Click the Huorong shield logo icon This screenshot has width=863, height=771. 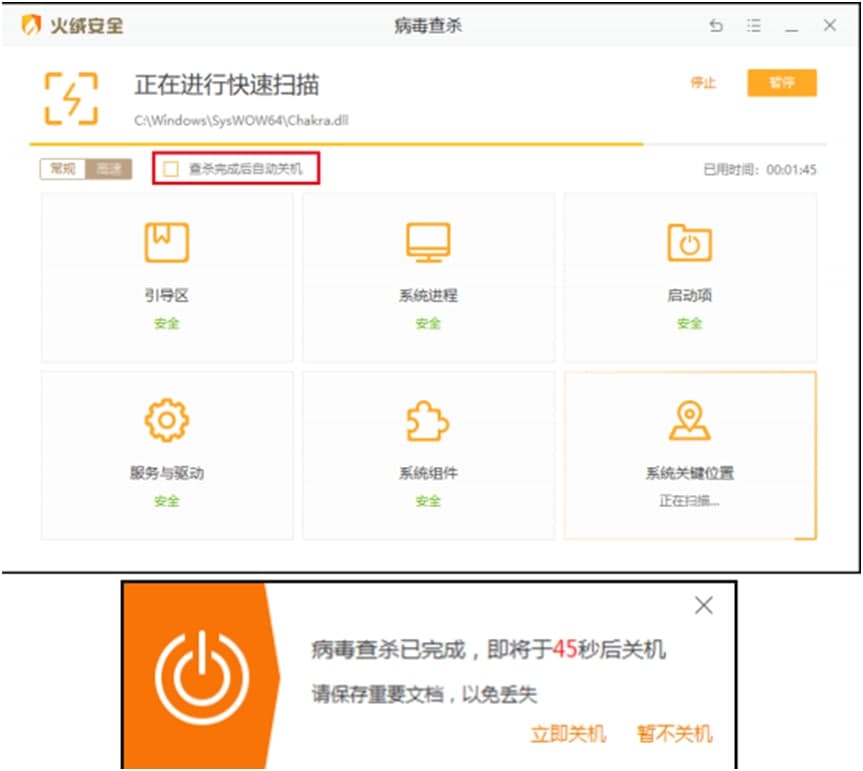tap(31, 25)
